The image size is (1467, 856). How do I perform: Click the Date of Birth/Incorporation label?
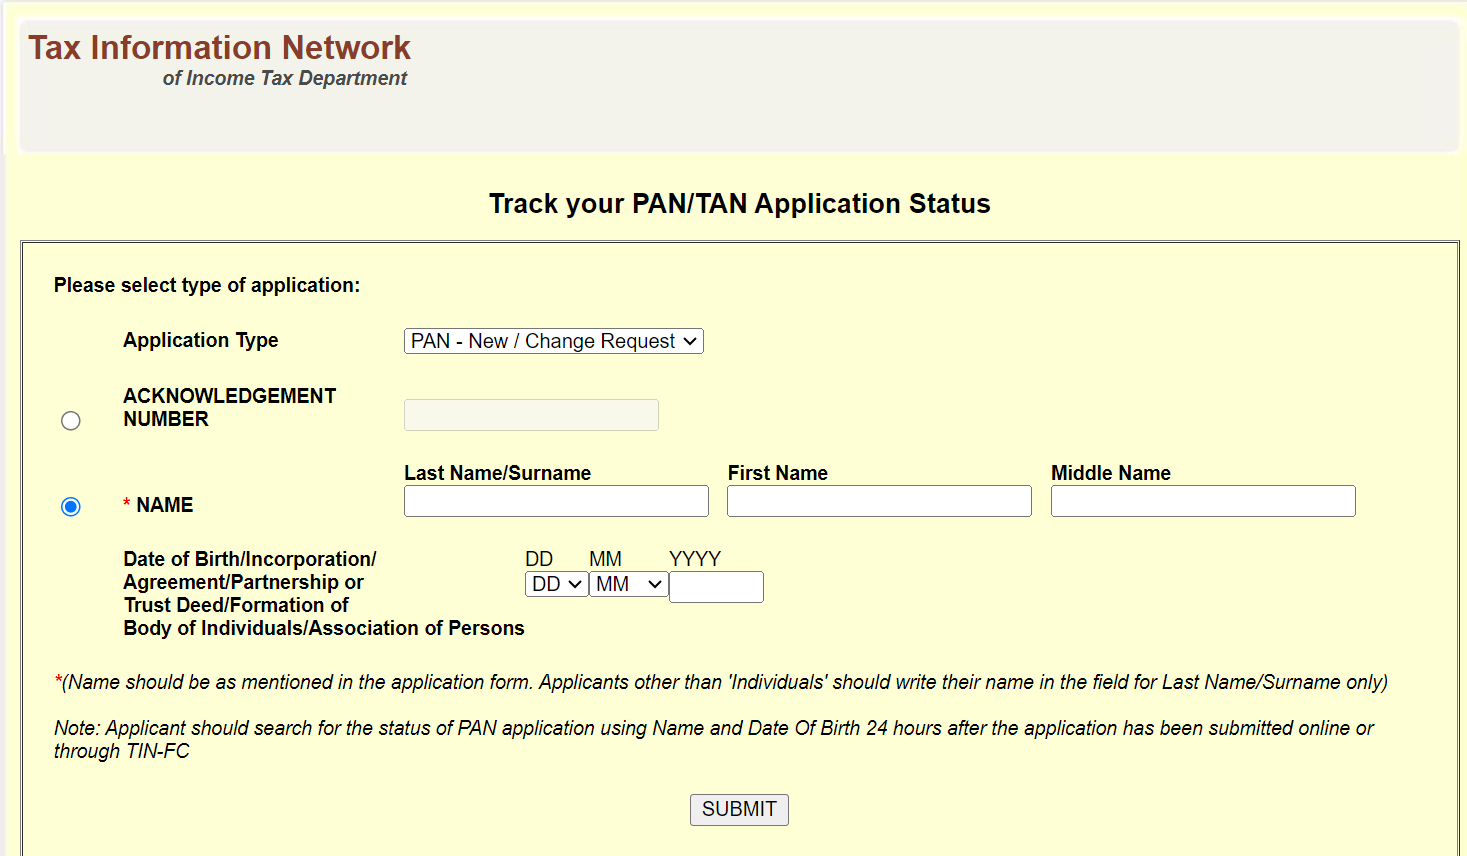(x=249, y=559)
